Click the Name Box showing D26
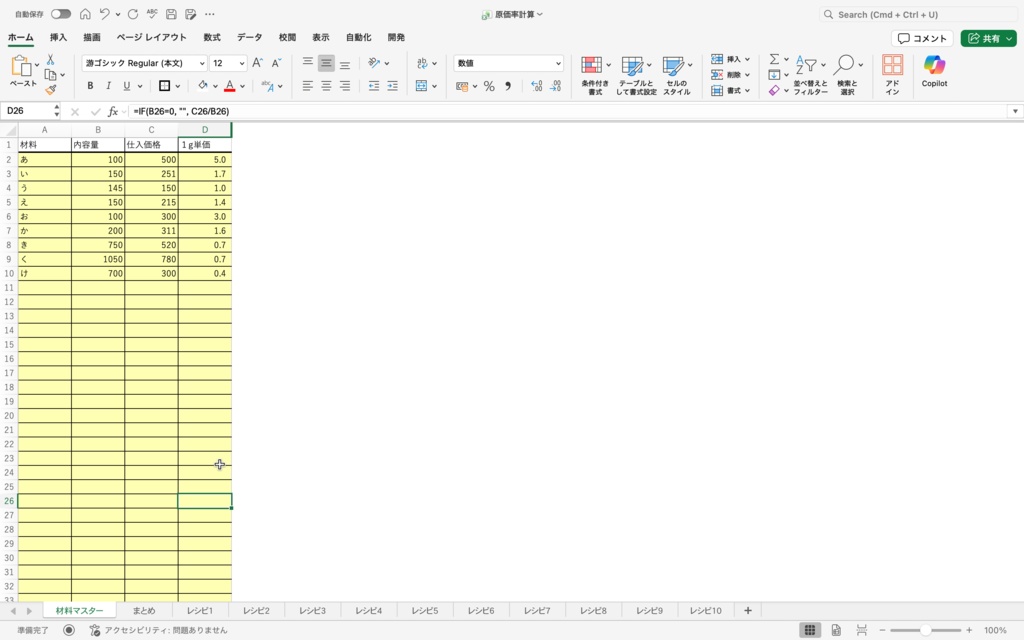 [x=30, y=111]
